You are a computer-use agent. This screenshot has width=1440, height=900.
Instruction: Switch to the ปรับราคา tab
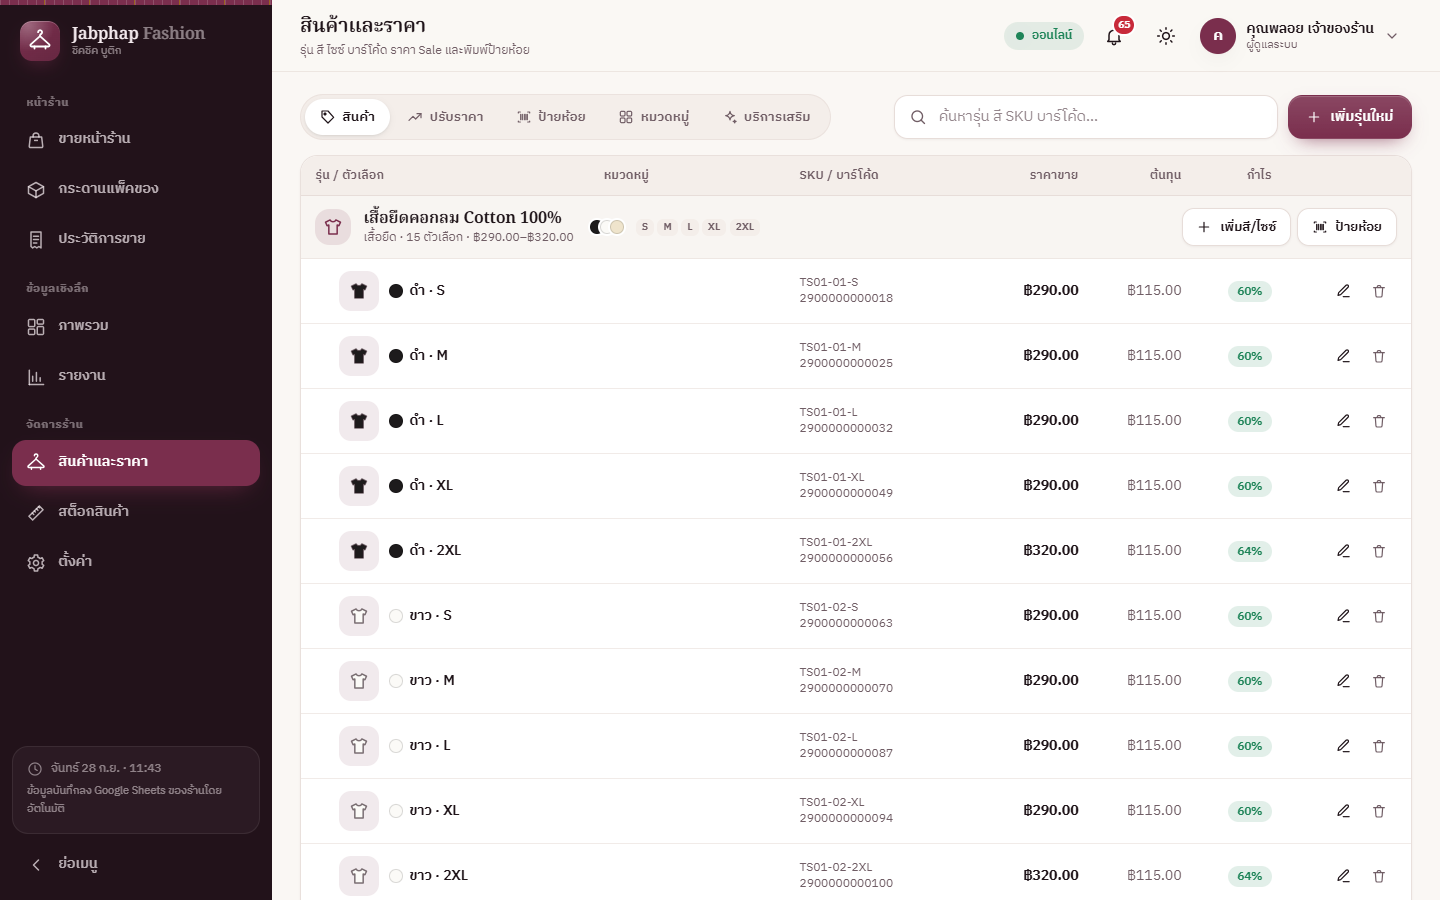coord(445,117)
